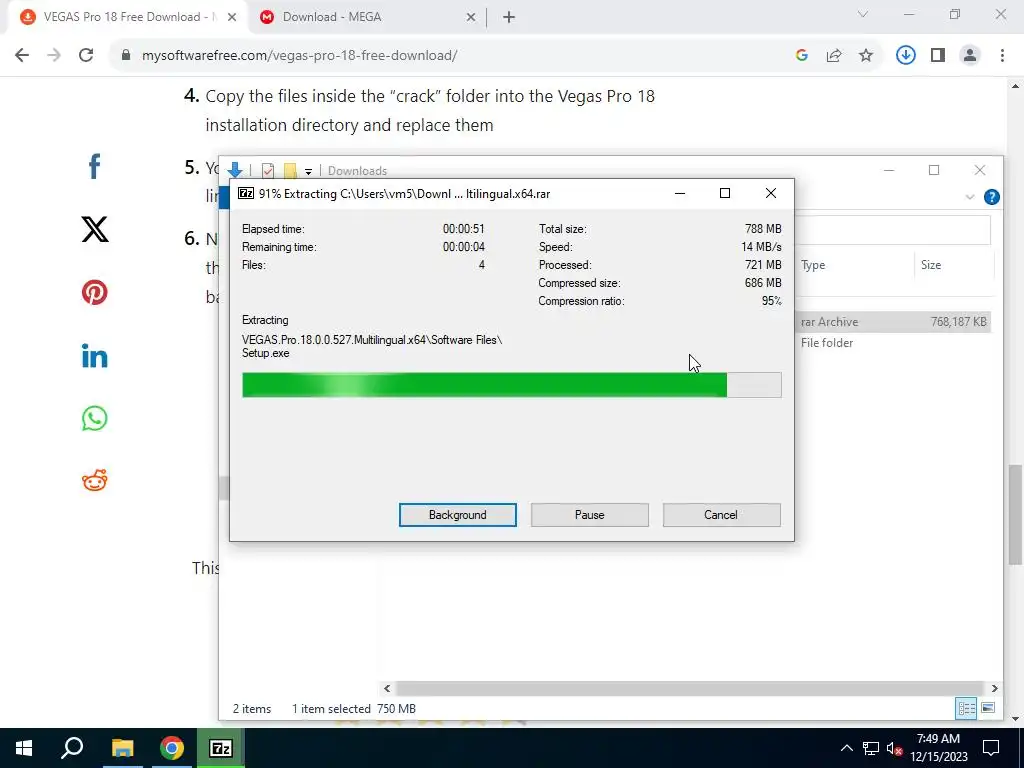The image size is (1024, 768).
Task: Open the notification center
Action: (x=991, y=748)
